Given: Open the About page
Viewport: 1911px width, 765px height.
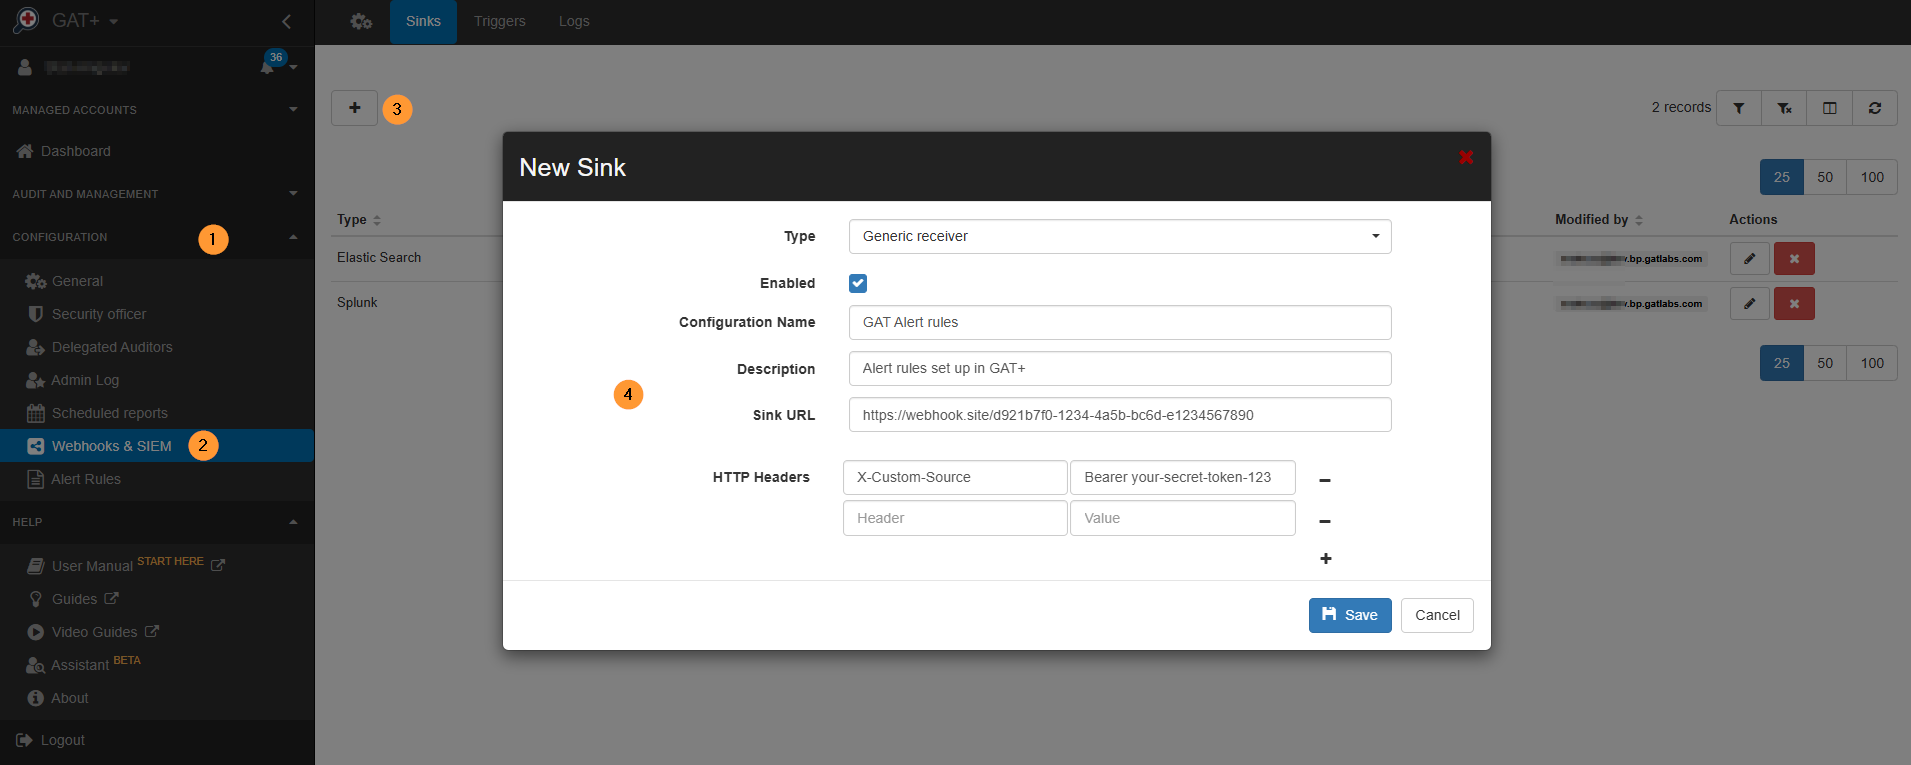Looking at the screenshot, I should (x=70, y=698).
